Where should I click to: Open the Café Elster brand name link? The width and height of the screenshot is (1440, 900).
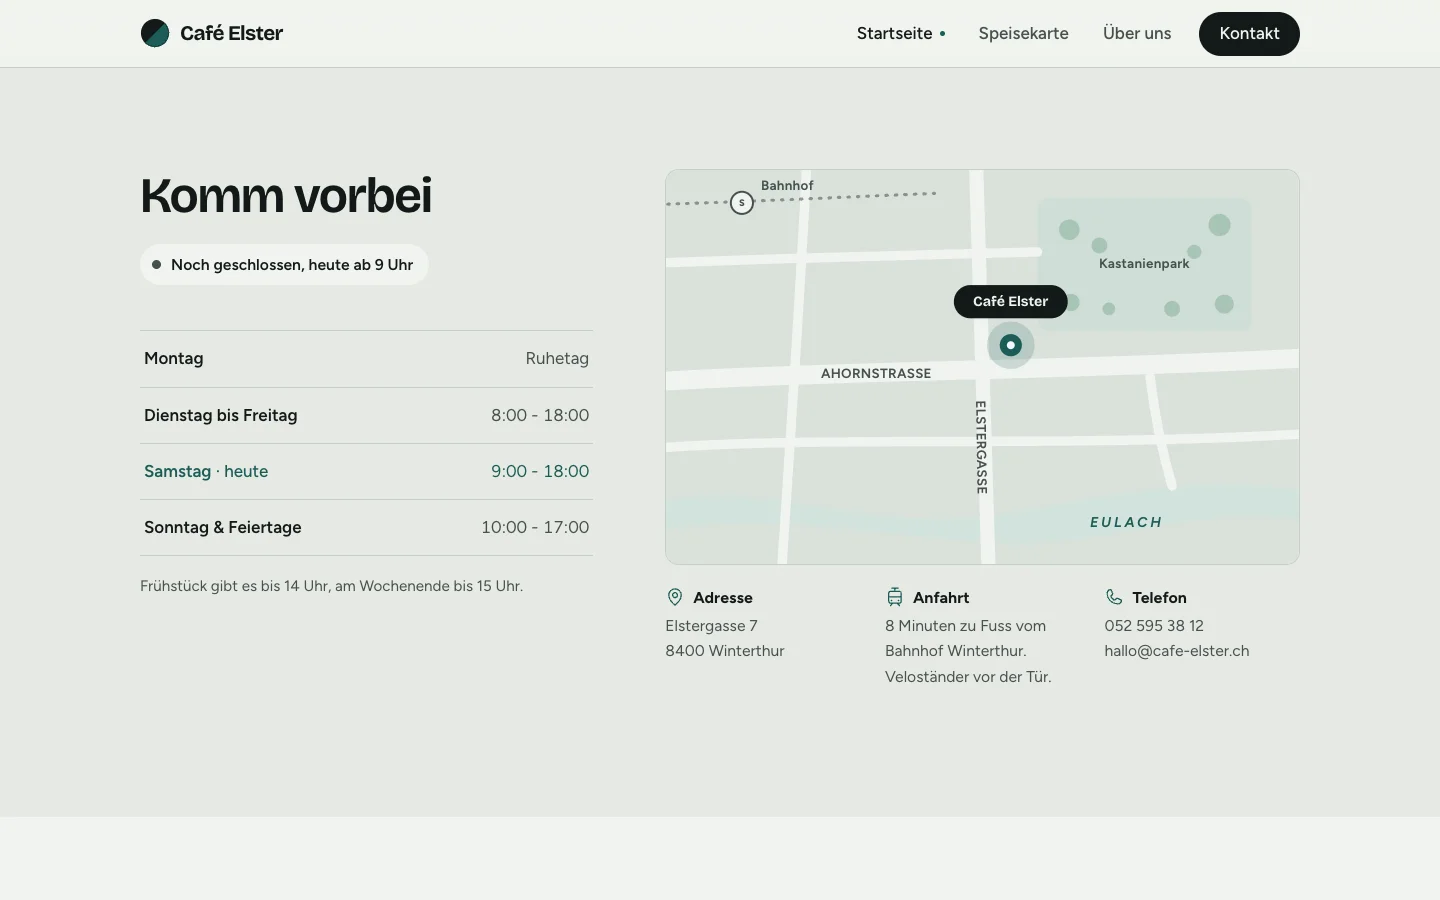click(x=231, y=33)
